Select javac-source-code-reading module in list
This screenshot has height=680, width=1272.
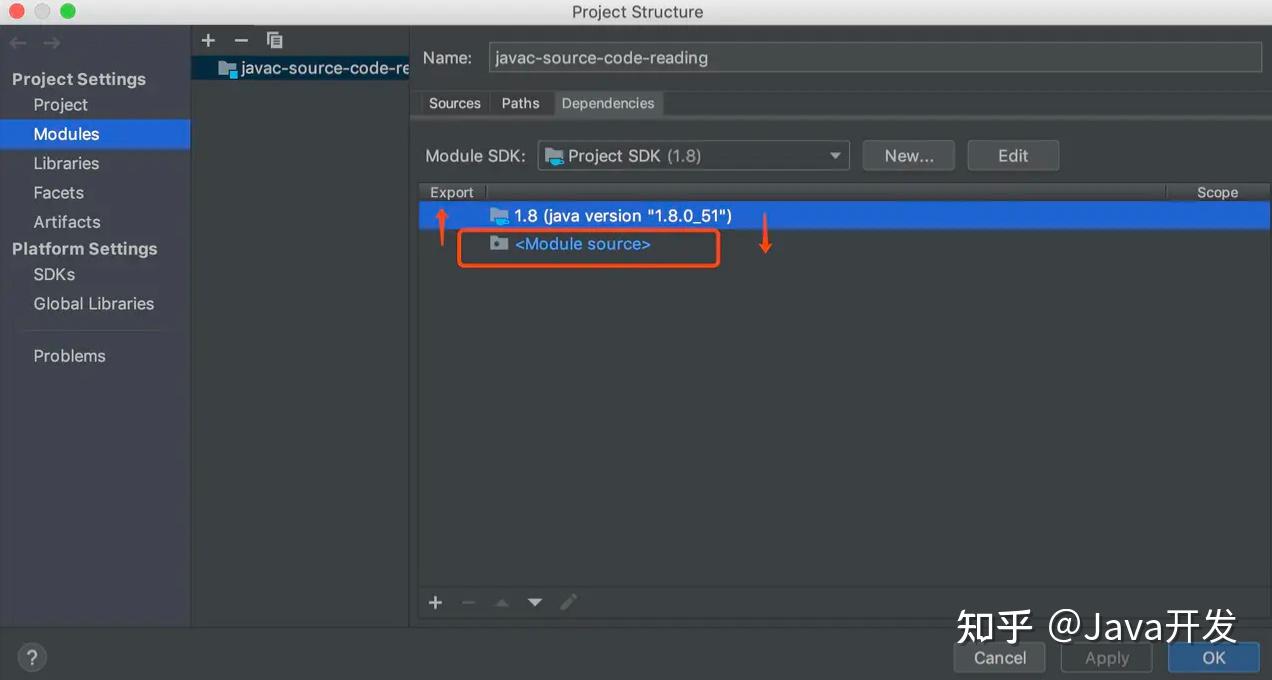(x=300, y=68)
